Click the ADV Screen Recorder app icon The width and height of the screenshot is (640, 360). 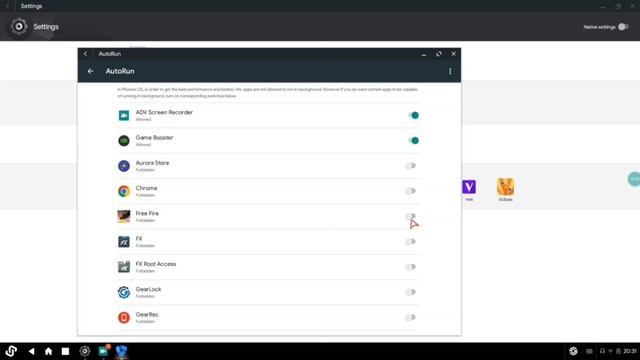pos(124,116)
